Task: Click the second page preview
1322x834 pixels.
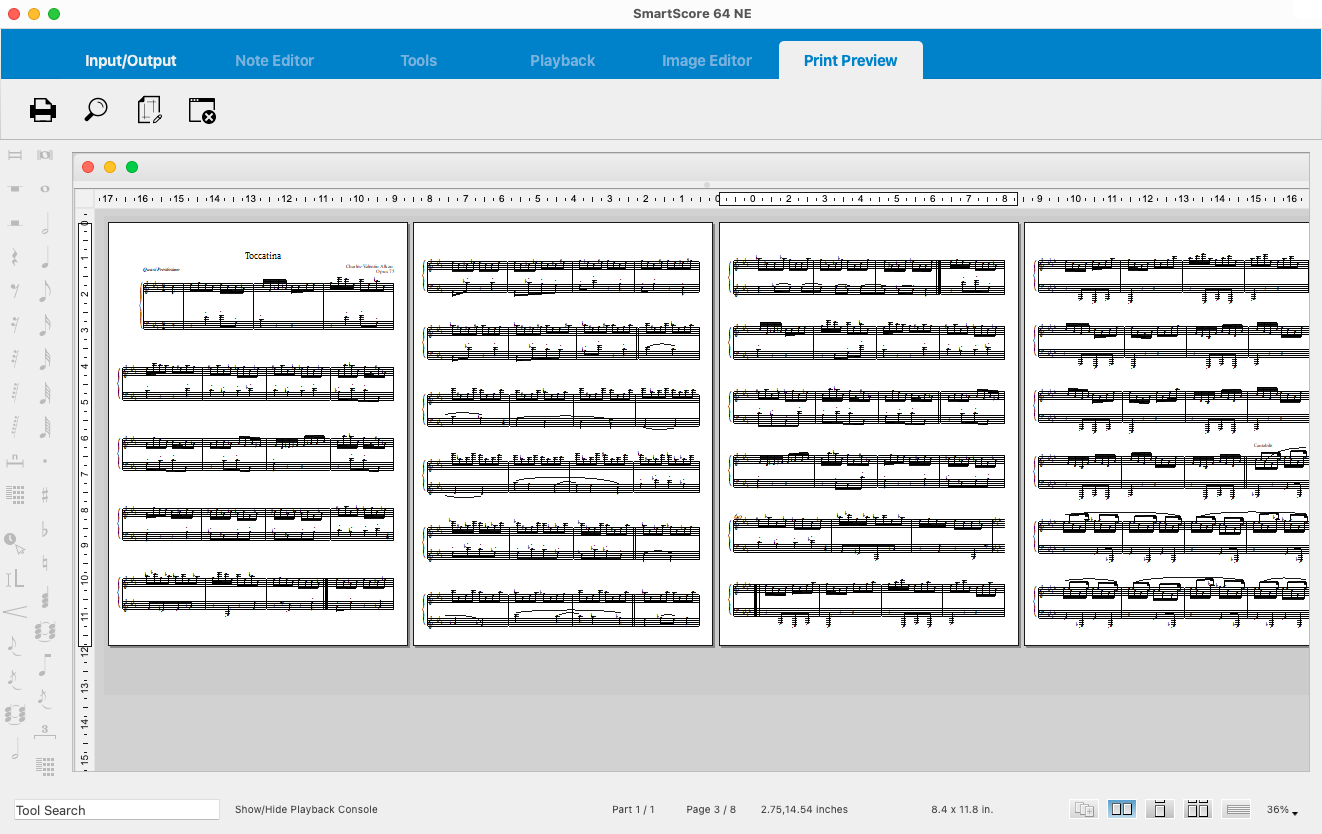Action: [x=563, y=434]
